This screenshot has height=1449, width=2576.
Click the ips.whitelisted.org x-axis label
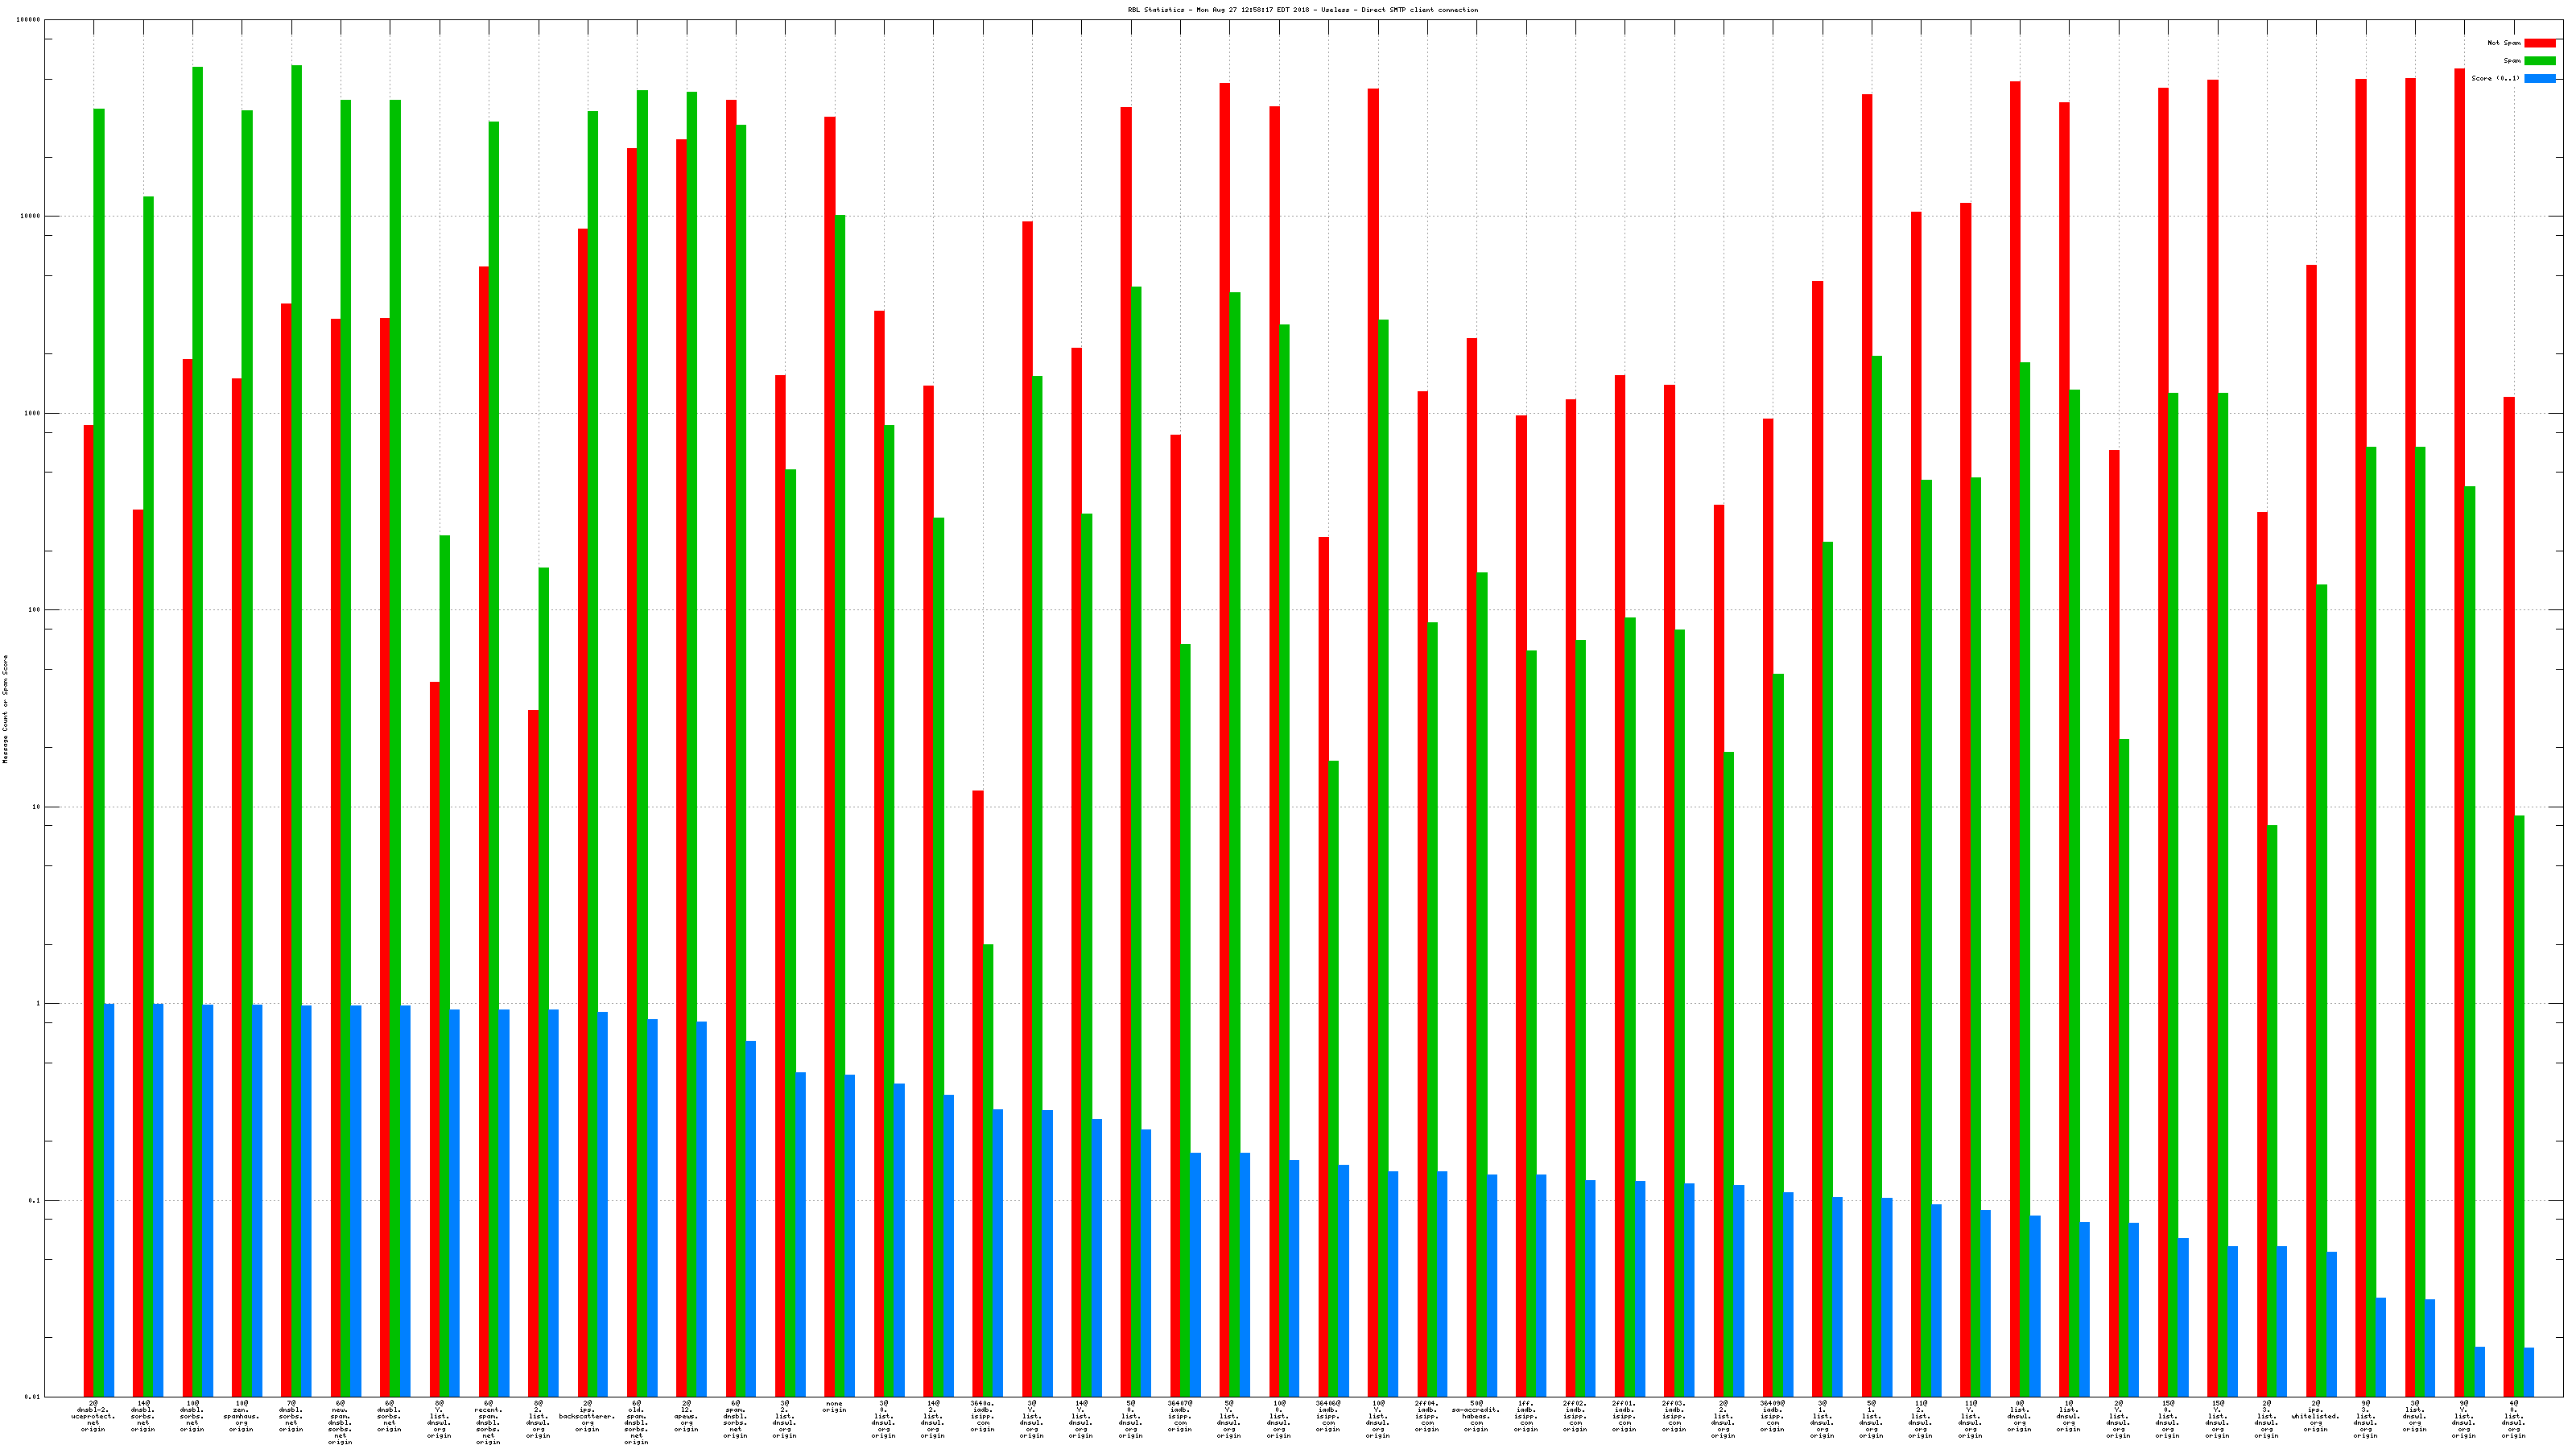pyautogui.click(x=2315, y=1416)
